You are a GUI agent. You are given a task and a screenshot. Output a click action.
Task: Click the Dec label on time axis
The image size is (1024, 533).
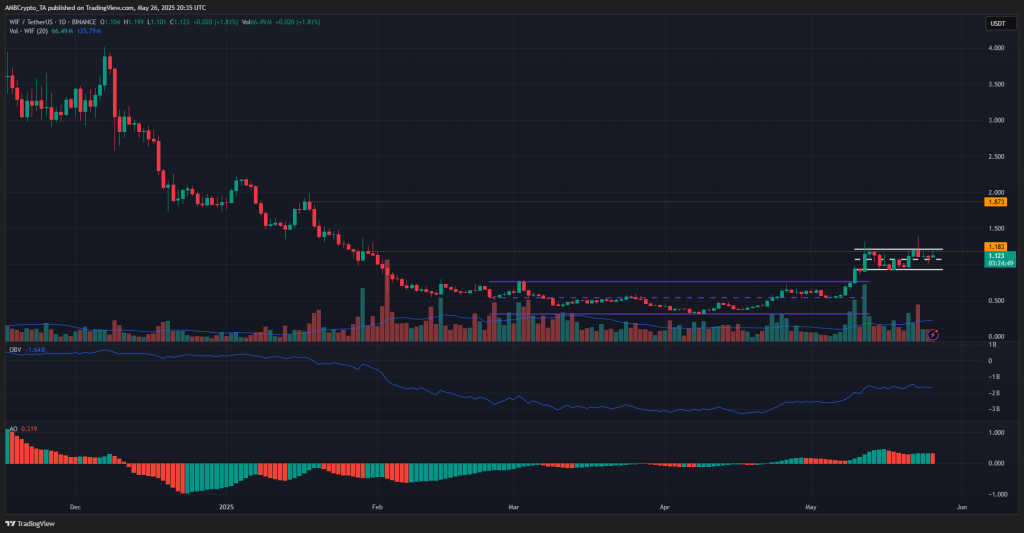coord(75,507)
